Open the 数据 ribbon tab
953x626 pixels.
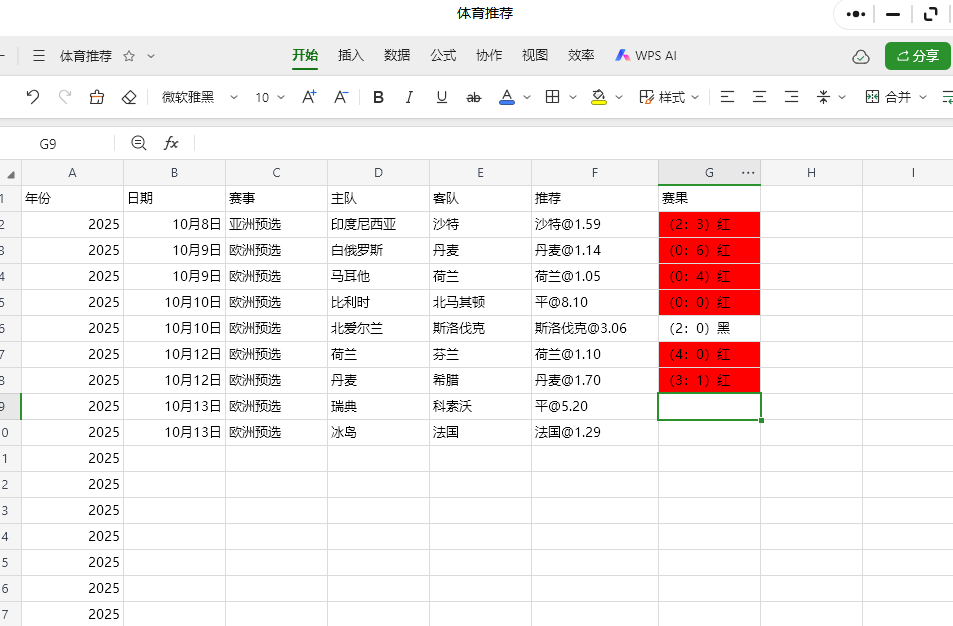click(397, 56)
